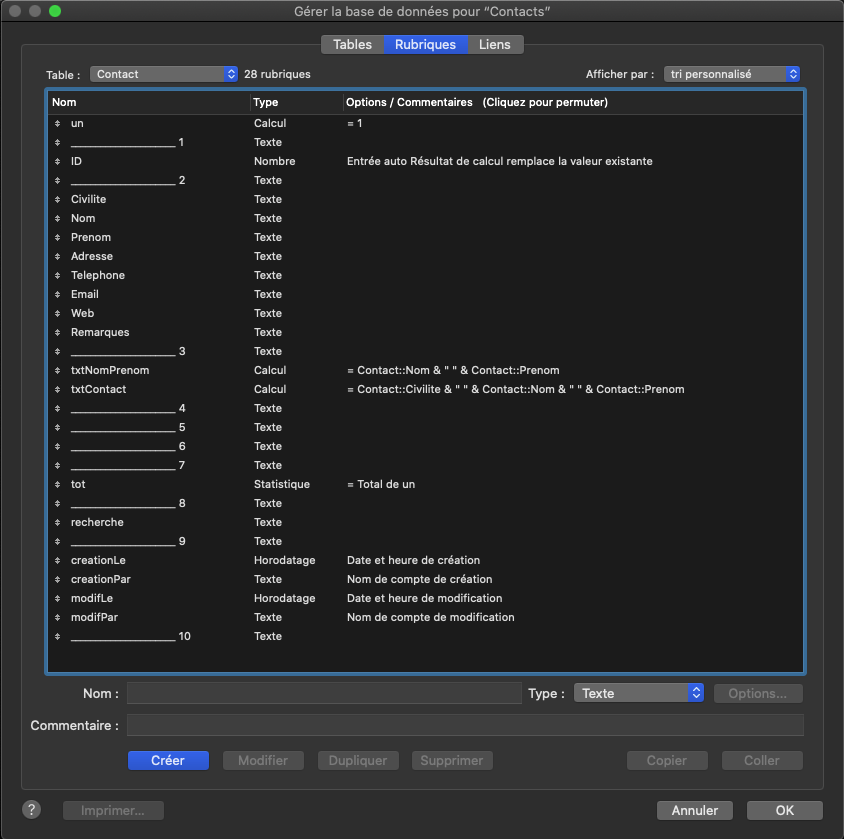Click the reorder handle beside txtContact field
This screenshot has height=839, width=844.
click(x=57, y=389)
